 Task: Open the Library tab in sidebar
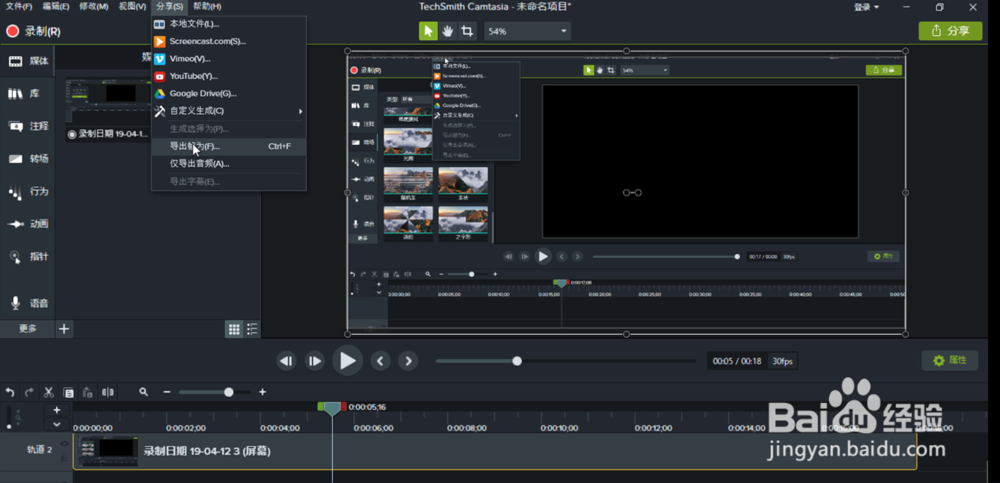(x=27, y=94)
